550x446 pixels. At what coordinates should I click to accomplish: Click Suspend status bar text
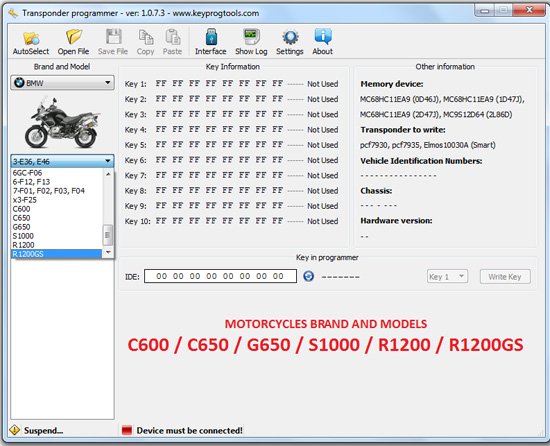click(43, 430)
